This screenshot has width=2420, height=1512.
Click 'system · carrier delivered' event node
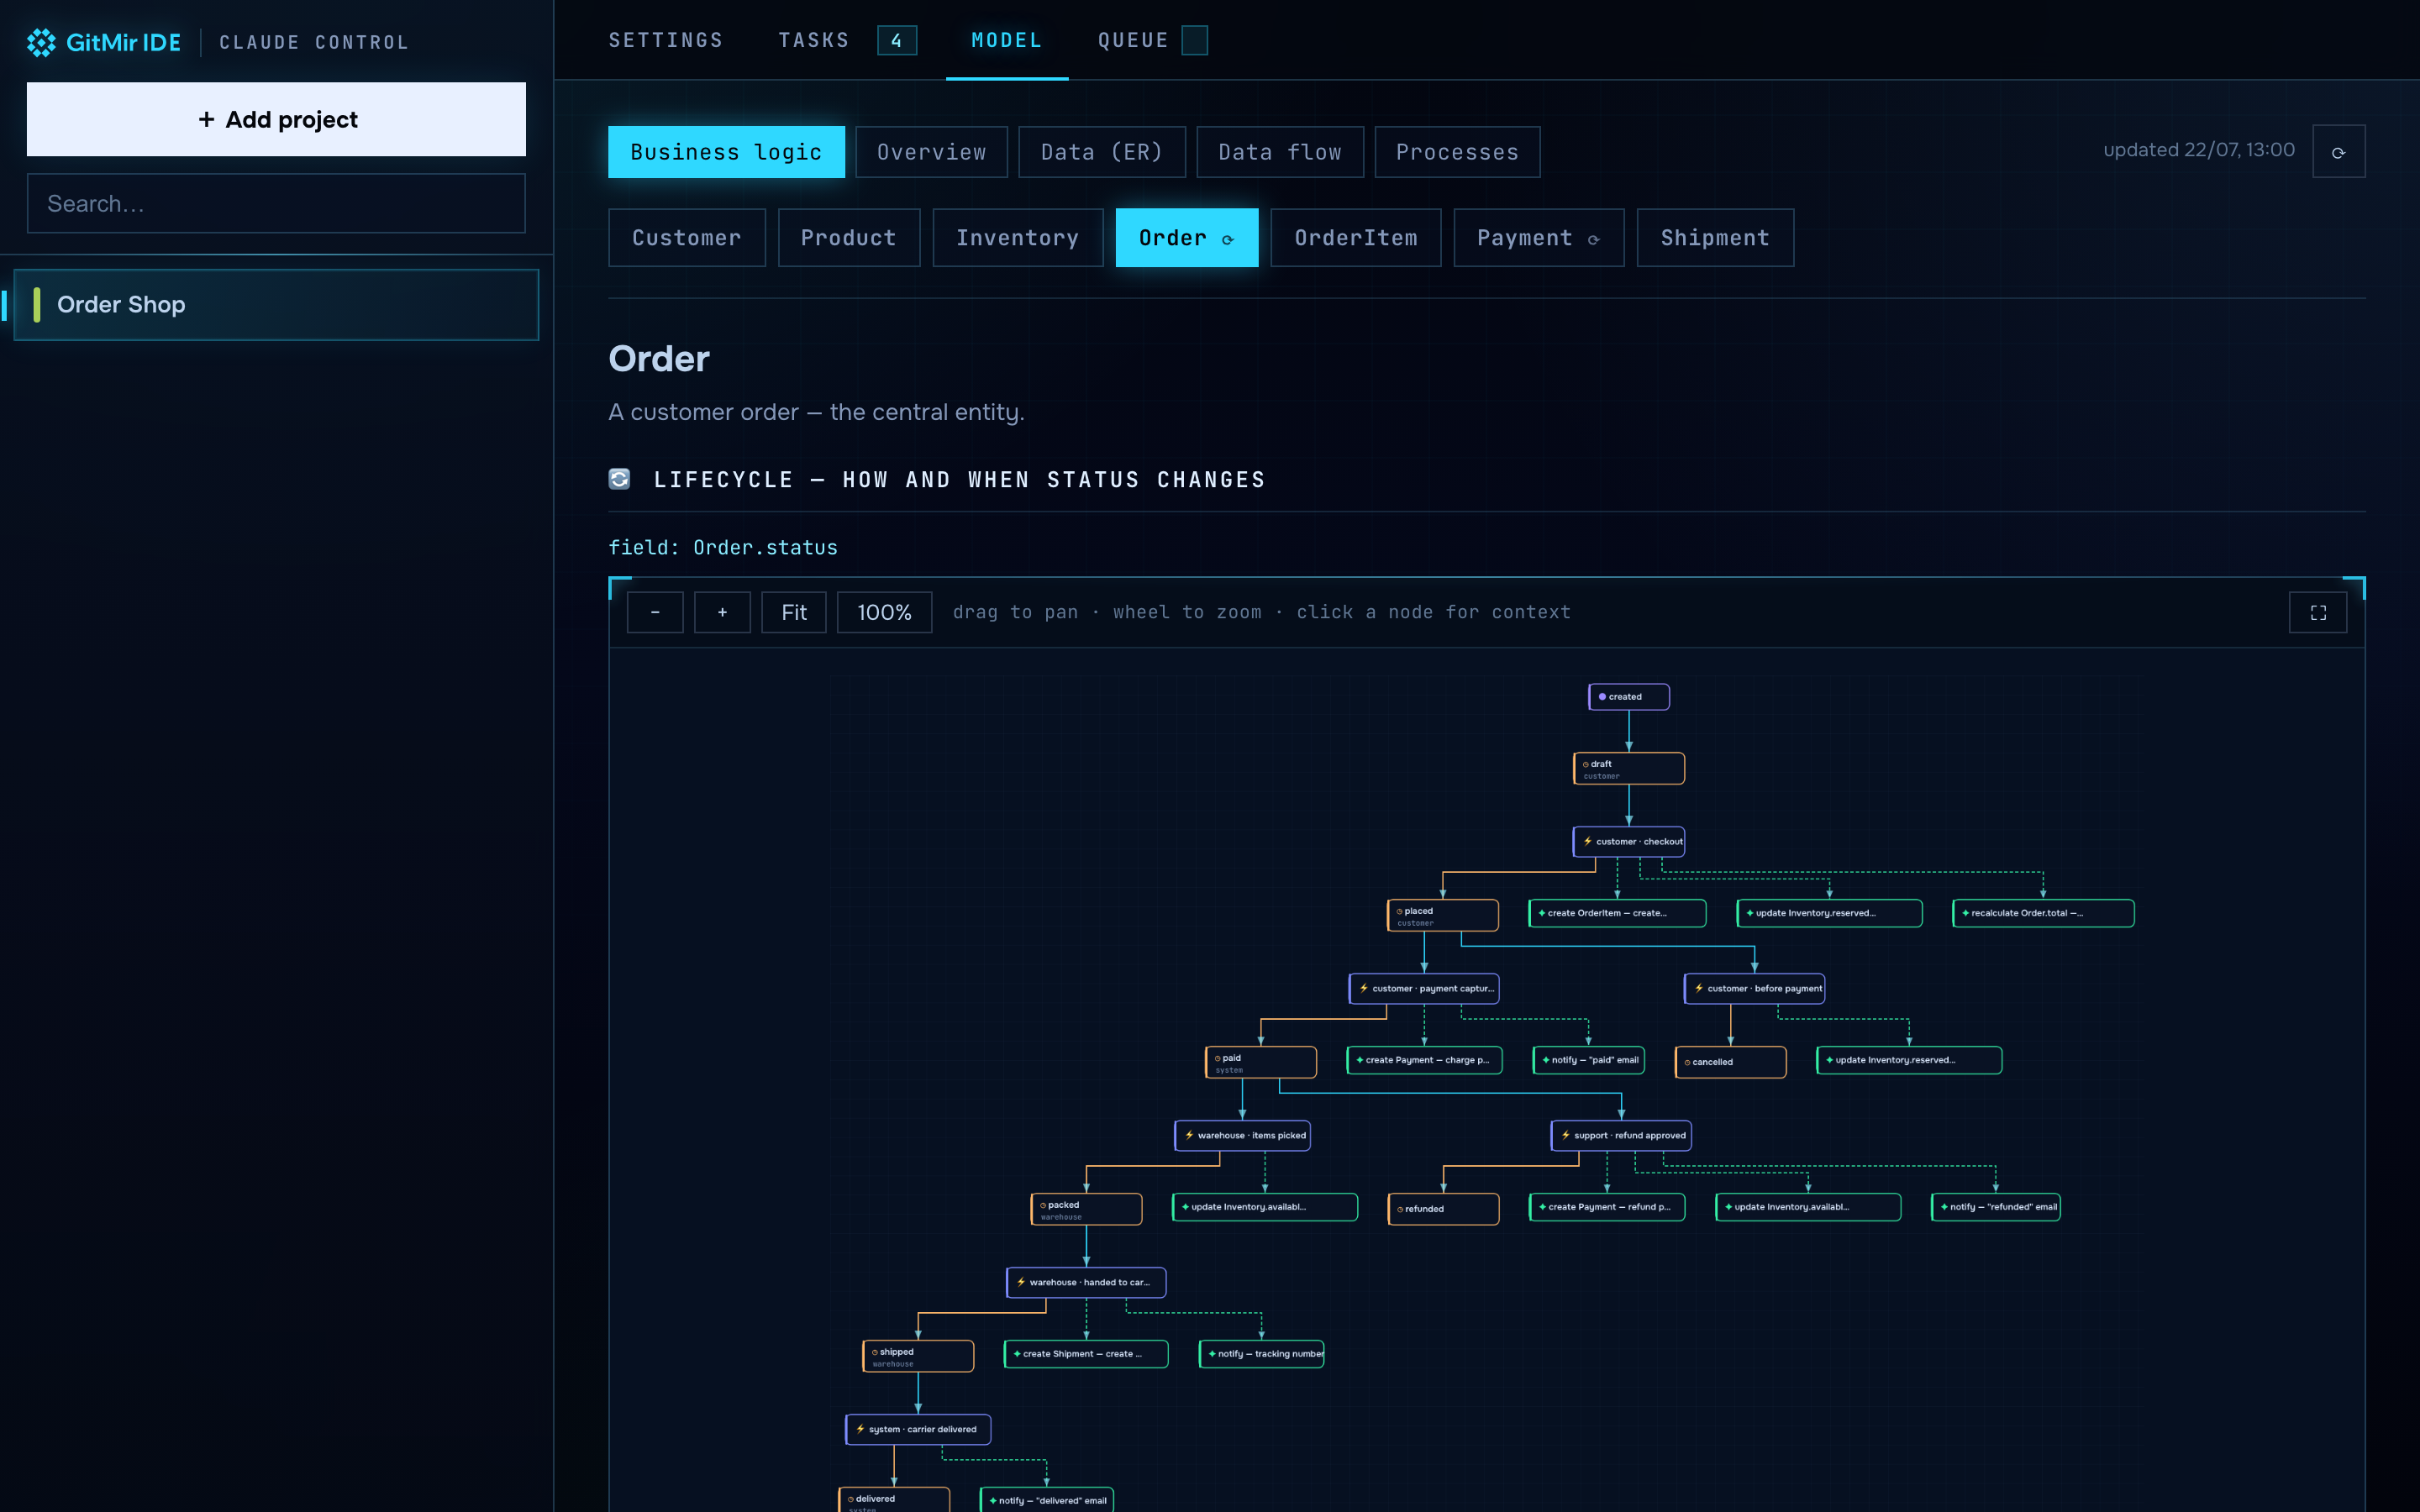click(x=918, y=1430)
